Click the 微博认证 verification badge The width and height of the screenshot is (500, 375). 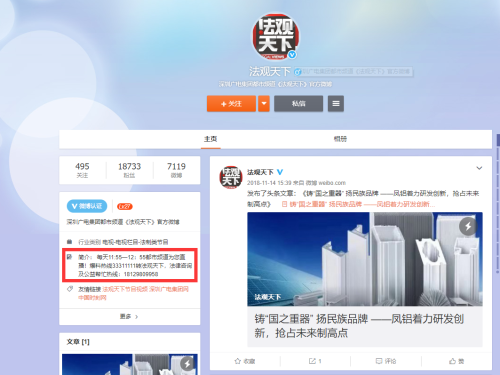pyautogui.click(x=87, y=206)
